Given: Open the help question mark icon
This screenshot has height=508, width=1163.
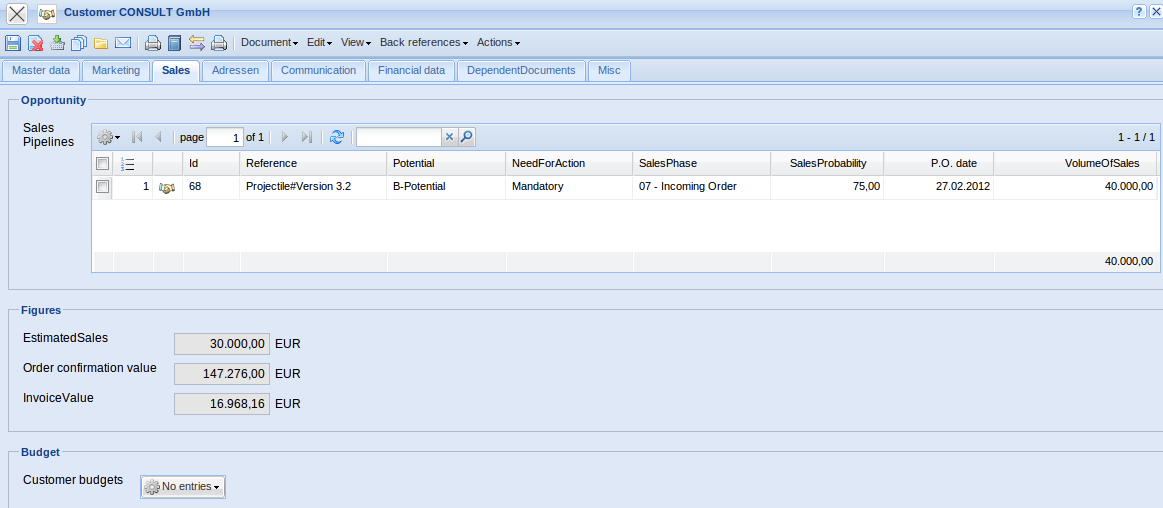Looking at the screenshot, I should click(1139, 11).
